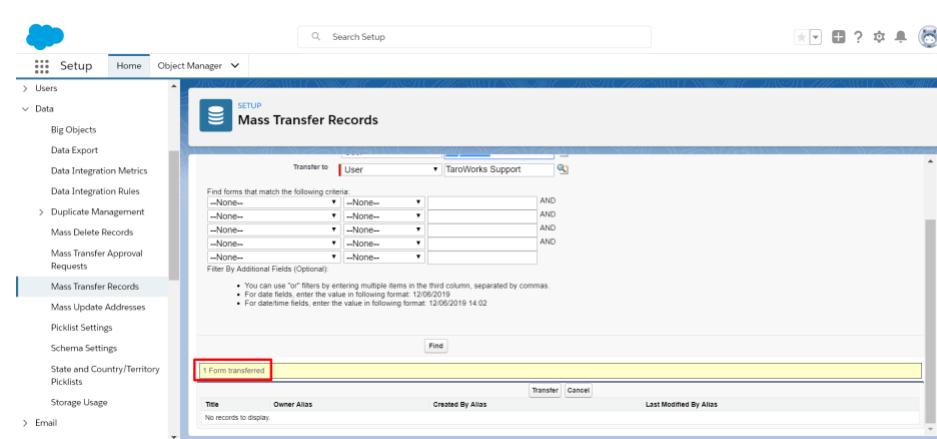Open Mass Transfer Approval Requests

pyautogui.click(x=97, y=260)
